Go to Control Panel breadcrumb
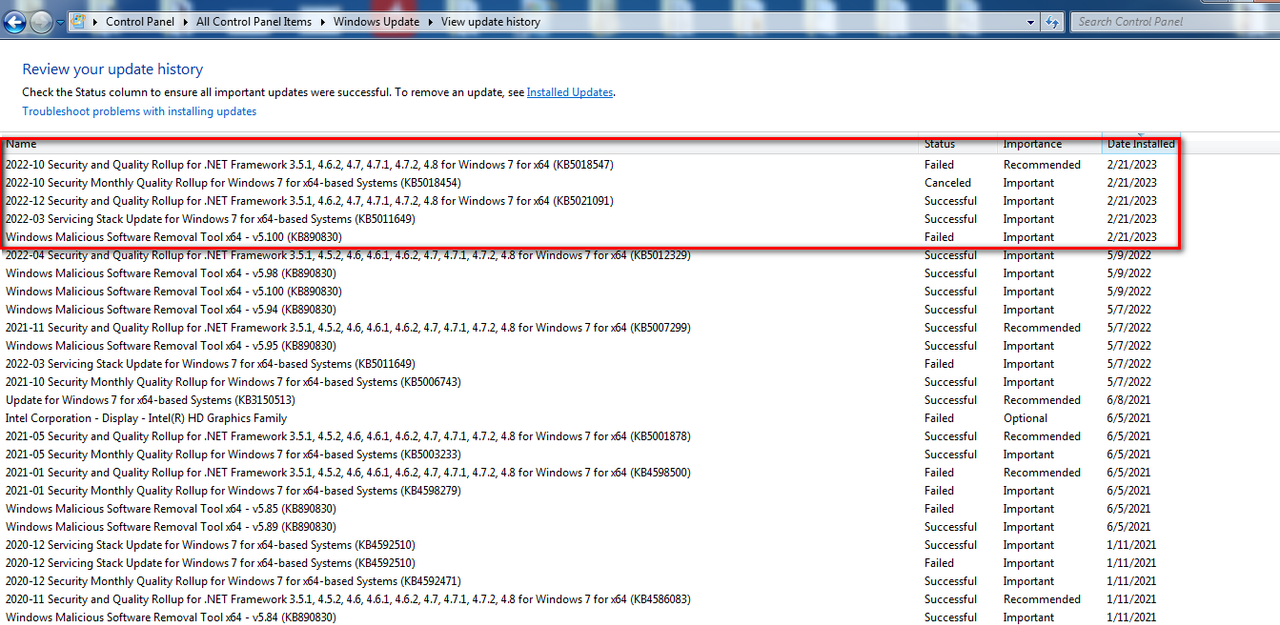This screenshot has height=625, width=1280. pos(139,21)
